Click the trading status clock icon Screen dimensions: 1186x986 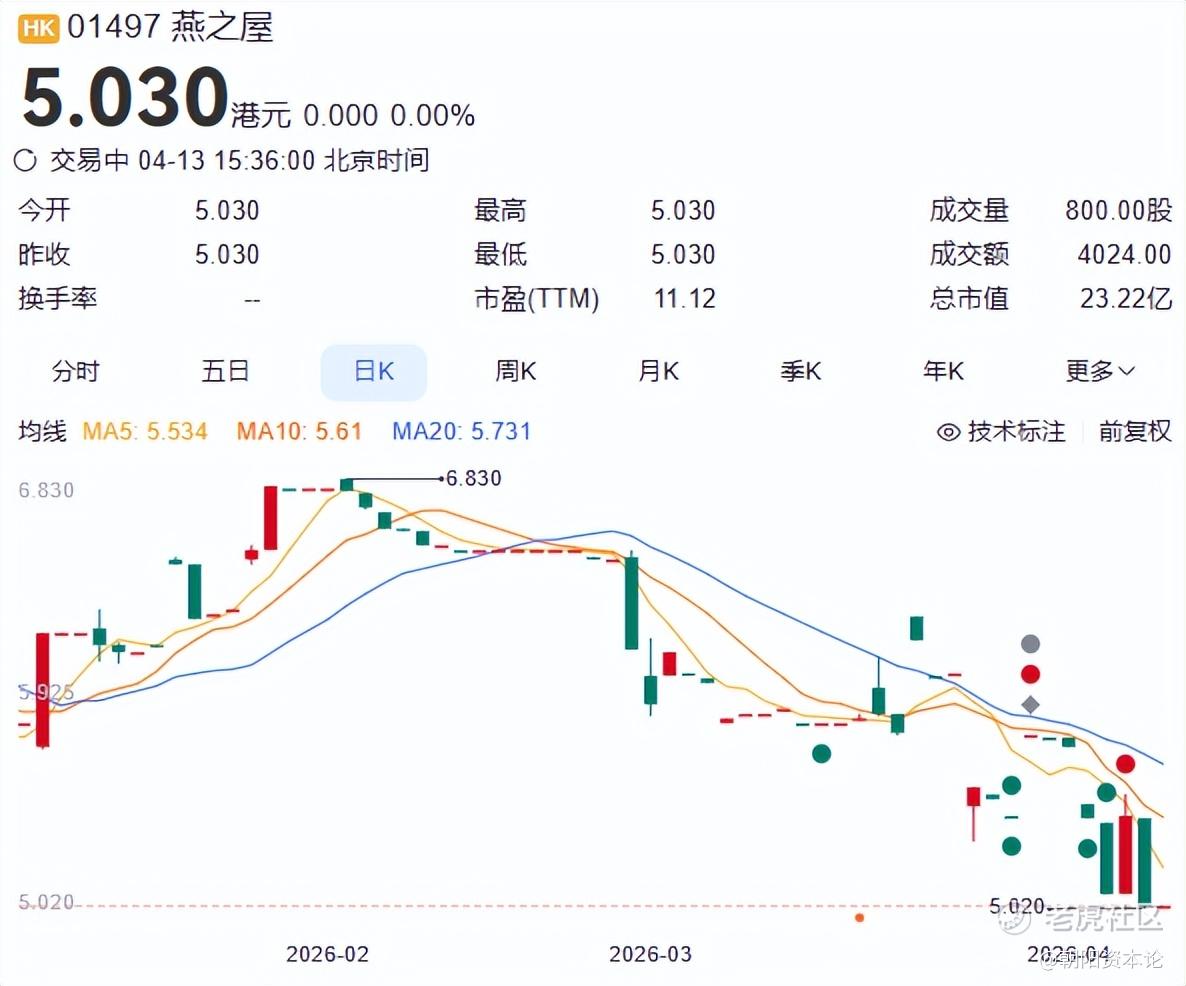point(27,160)
